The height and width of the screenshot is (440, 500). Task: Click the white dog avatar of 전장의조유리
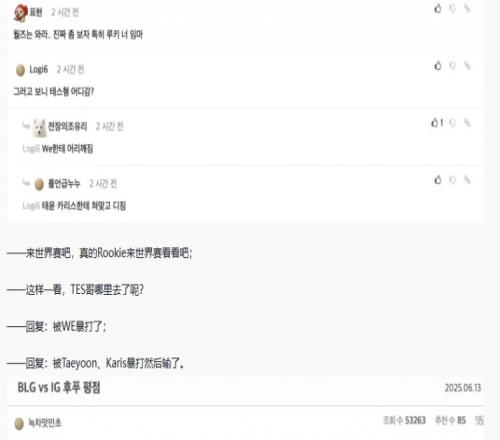pos(39,128)
